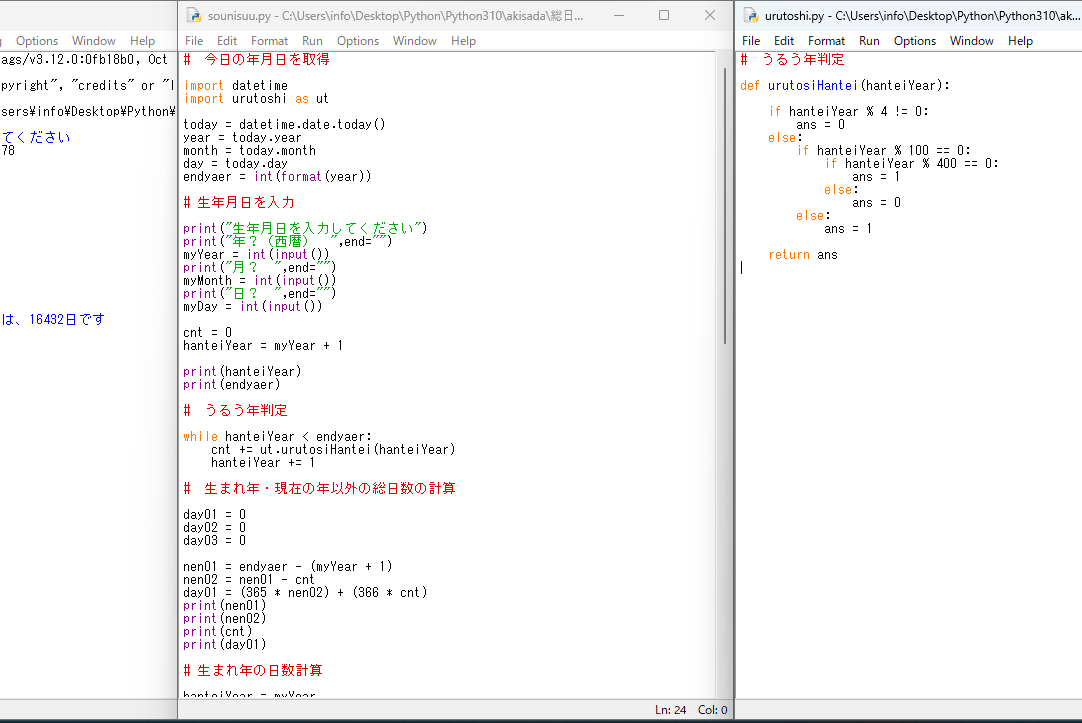Click the urutoshi.py Python file icon
1082x723 pixels.
tap(751, 16)
